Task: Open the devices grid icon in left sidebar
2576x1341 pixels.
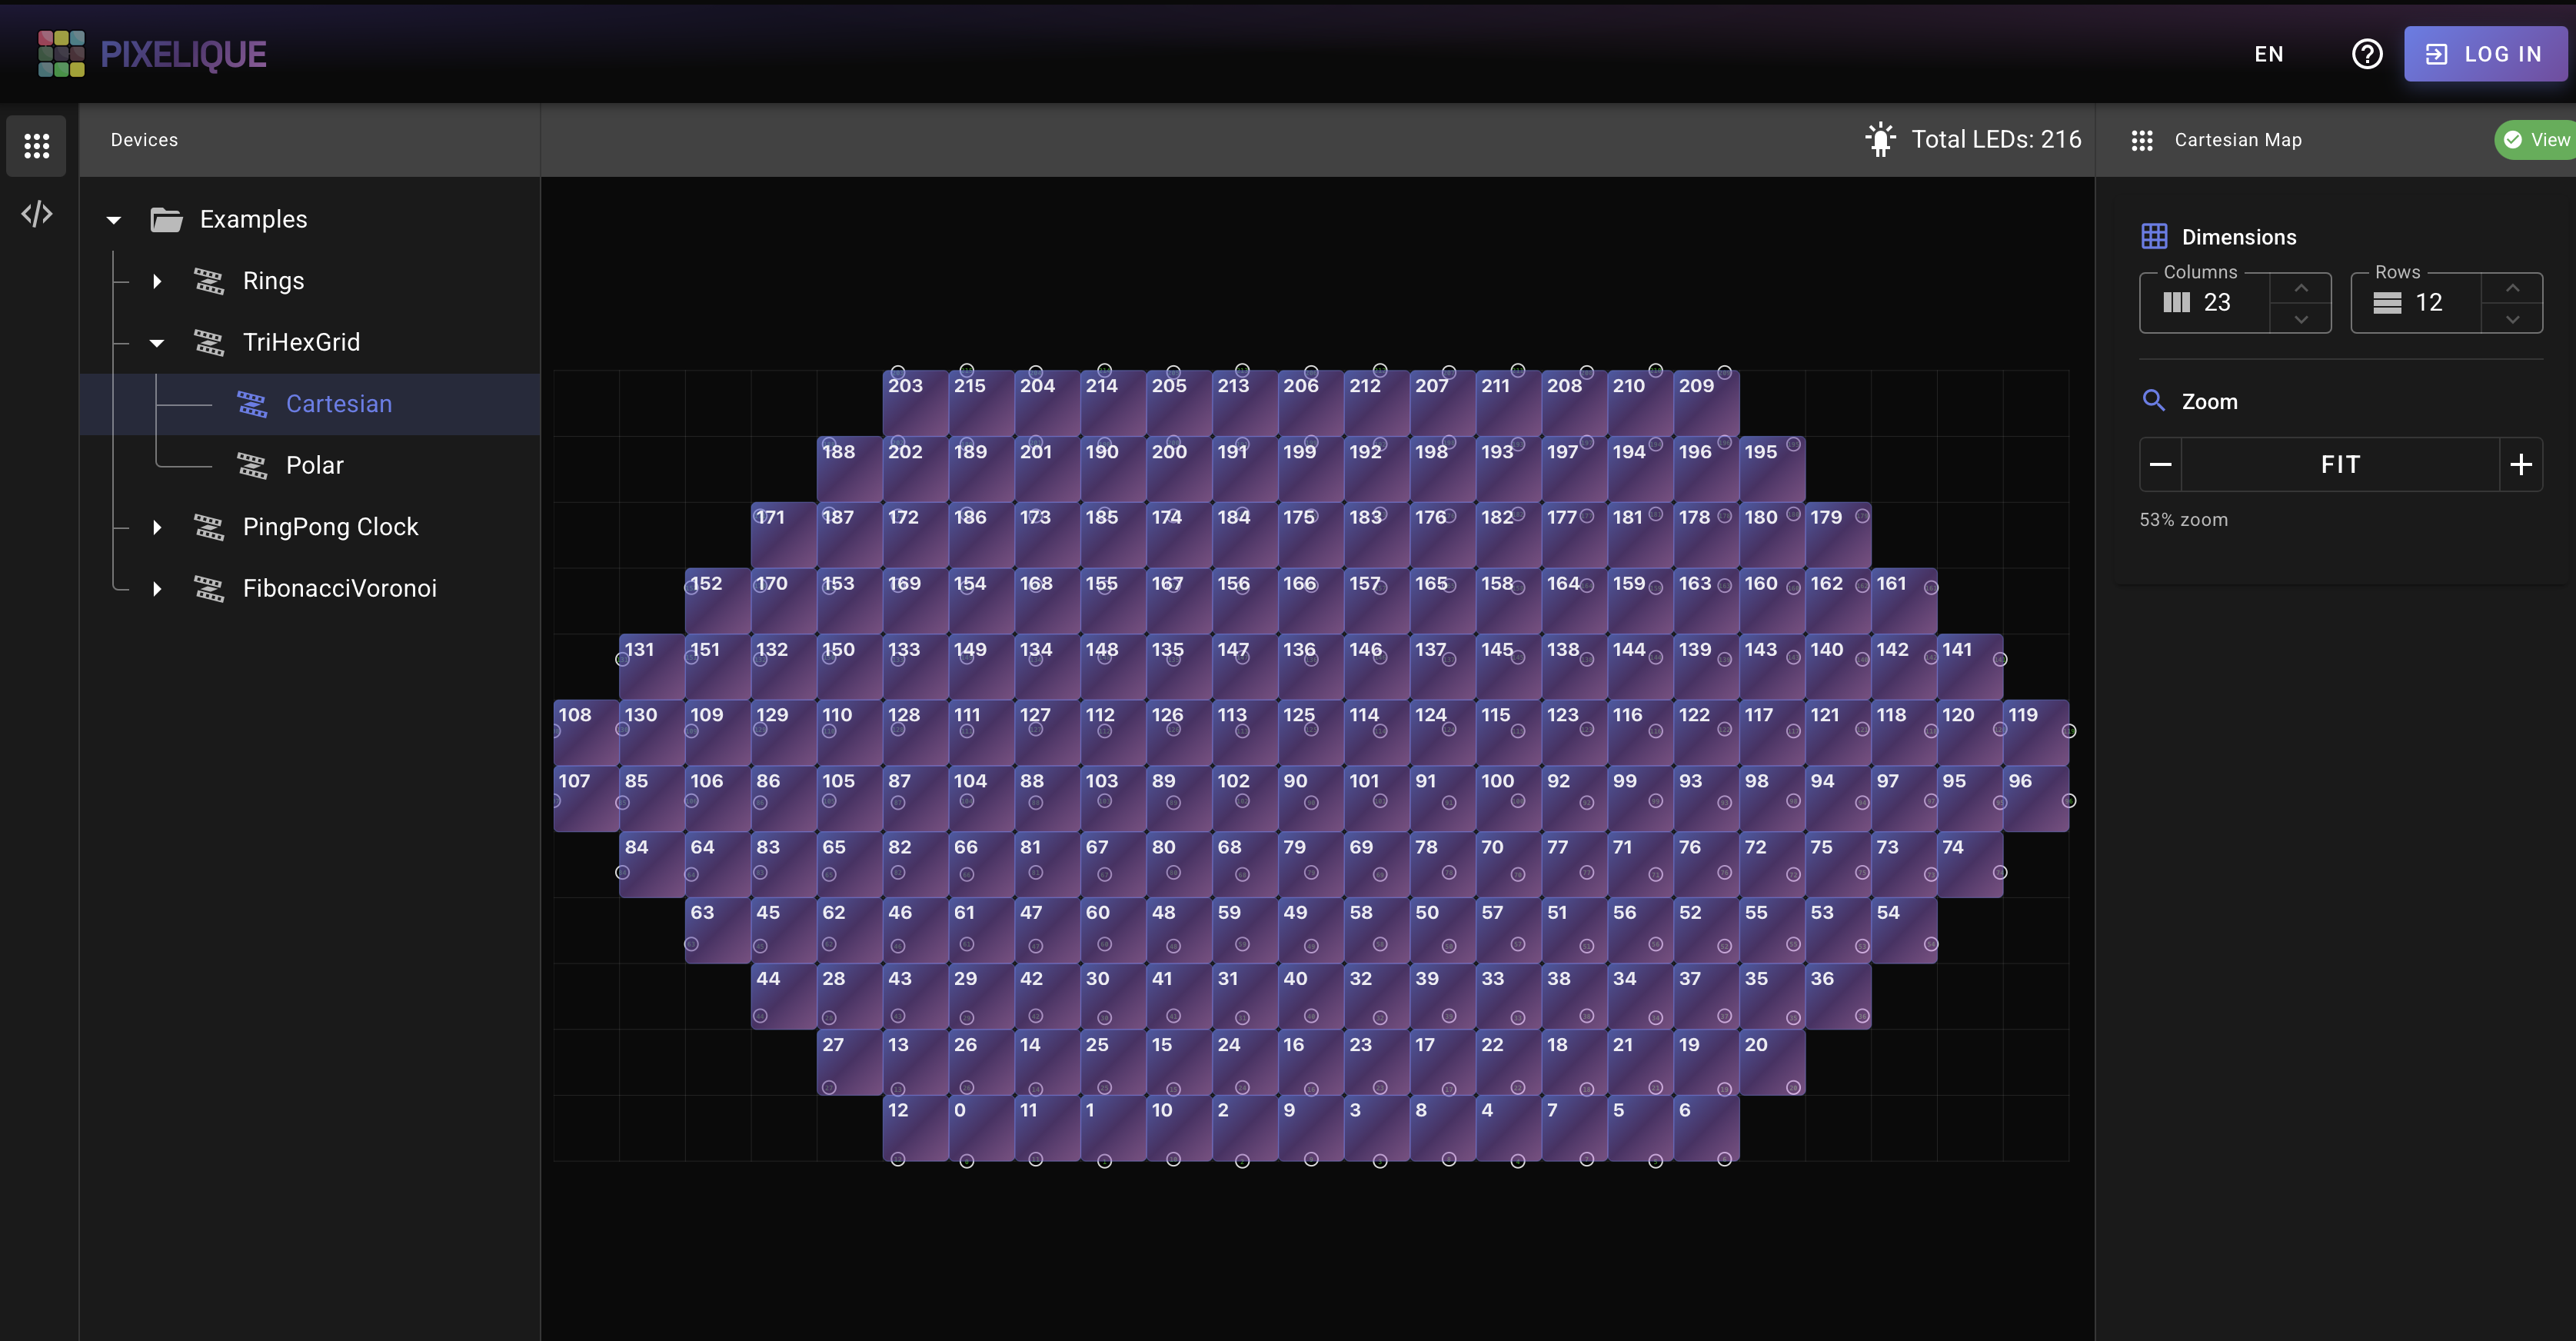Action: (x=36, y=146)
